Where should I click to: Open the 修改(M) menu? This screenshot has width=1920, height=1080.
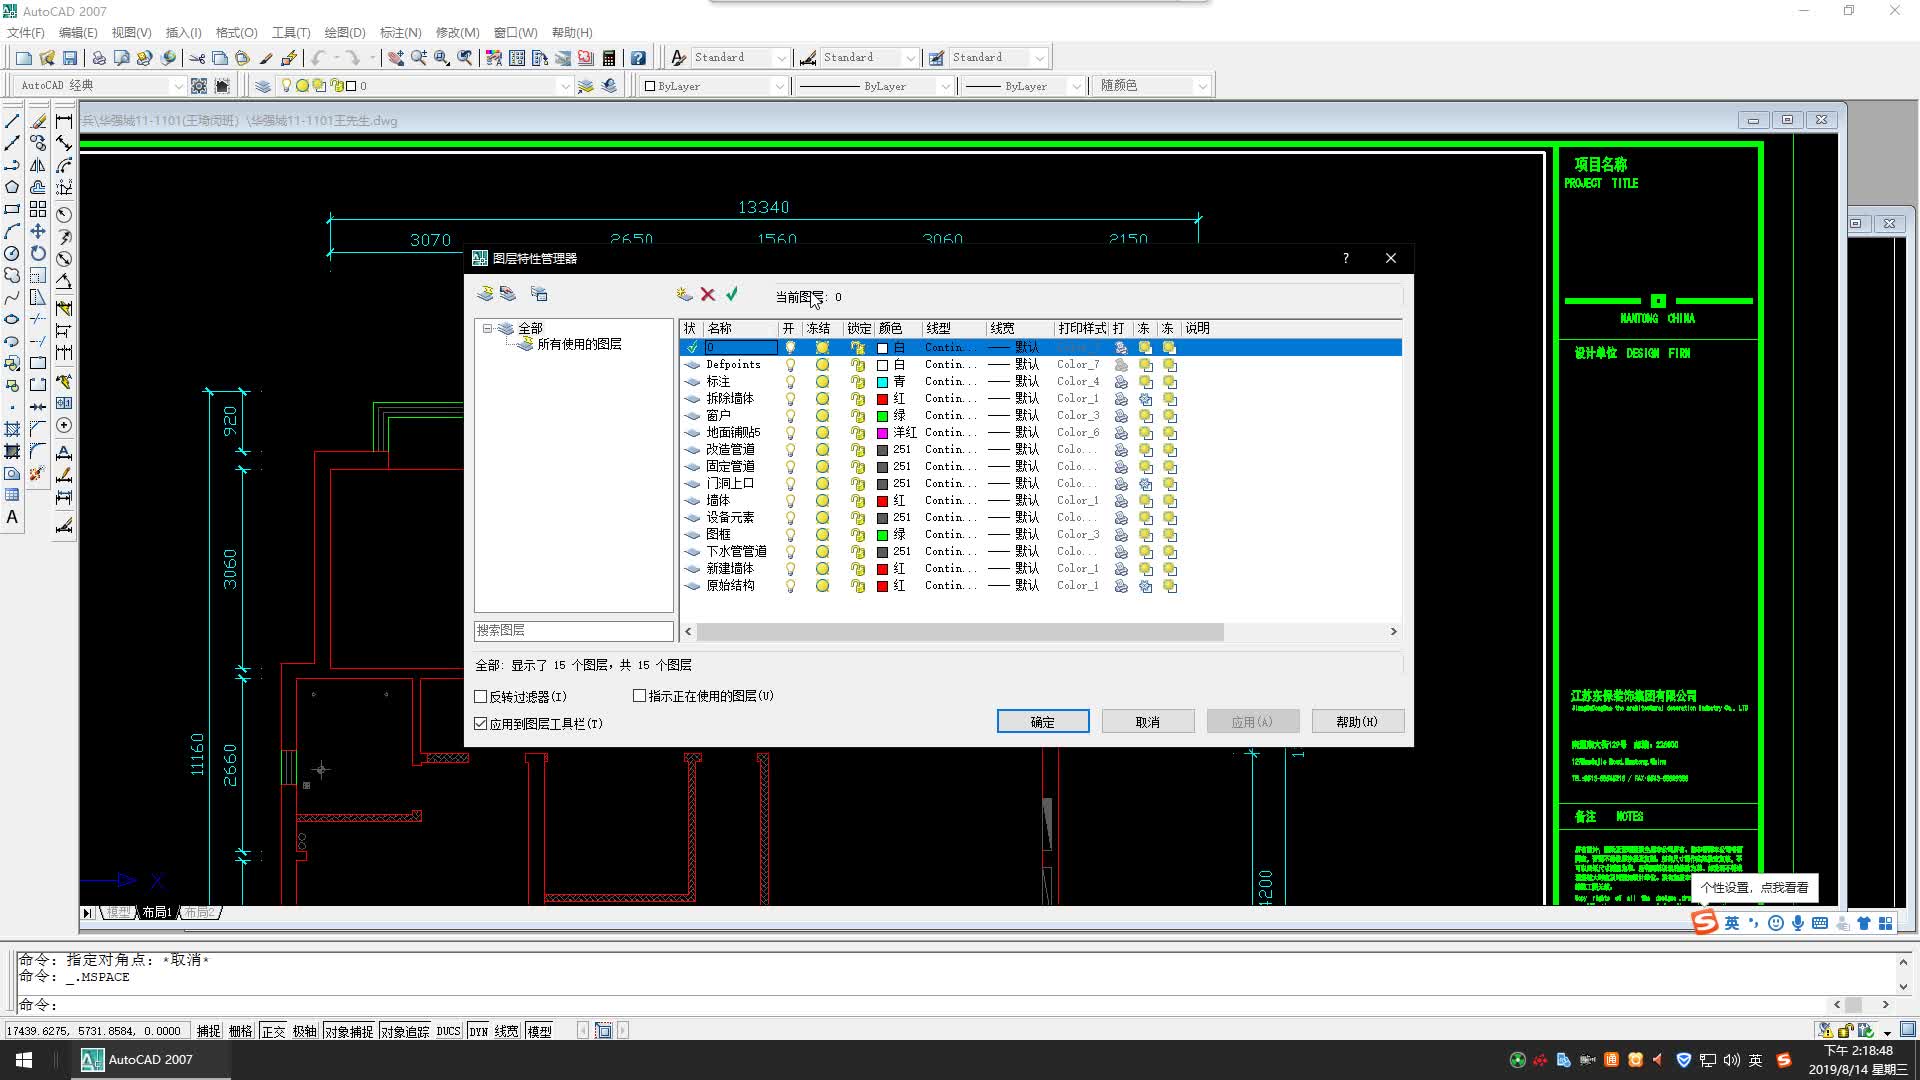tap(457, 33)
